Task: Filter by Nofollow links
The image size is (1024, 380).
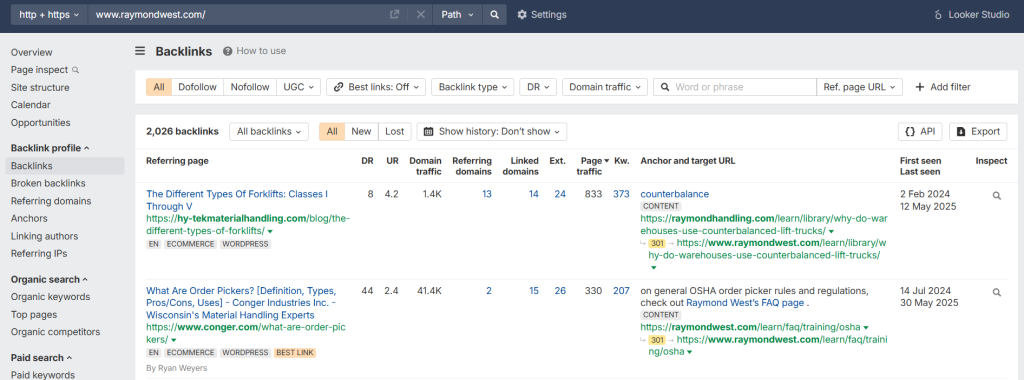Action: 249,87
